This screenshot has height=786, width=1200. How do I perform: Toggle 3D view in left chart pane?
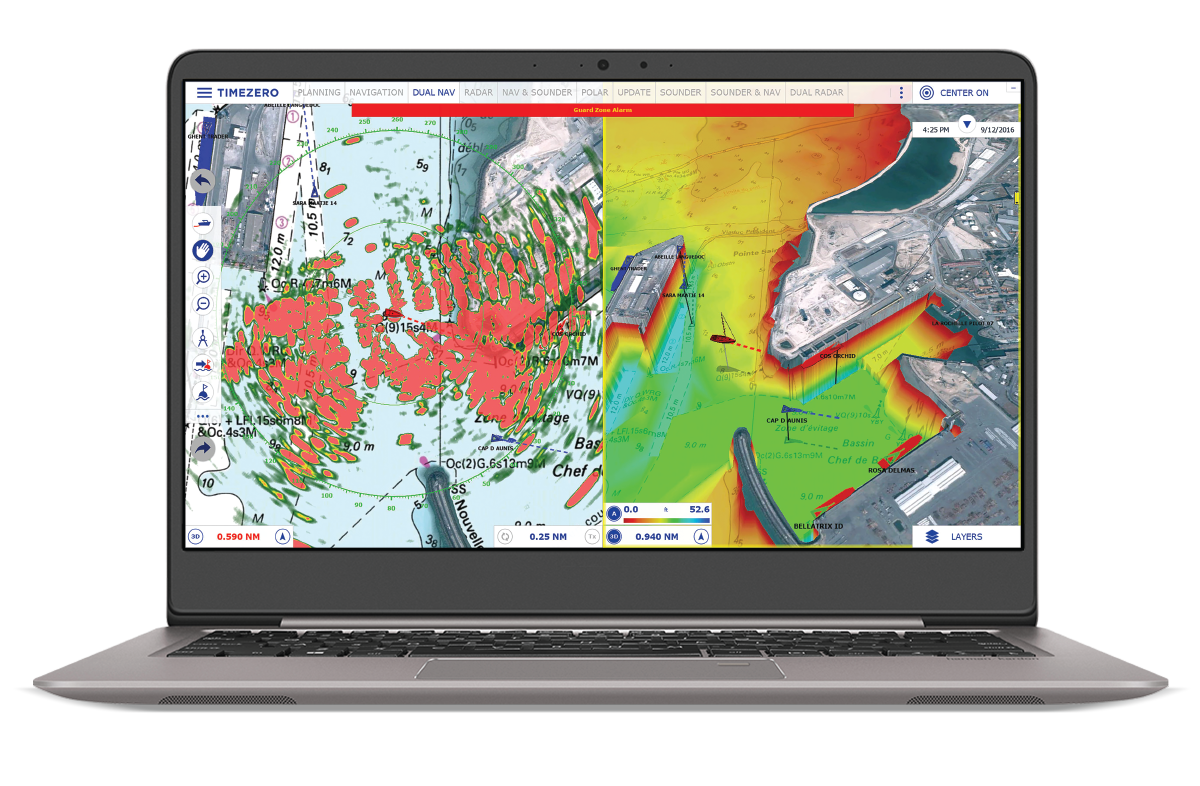[196, 536]
